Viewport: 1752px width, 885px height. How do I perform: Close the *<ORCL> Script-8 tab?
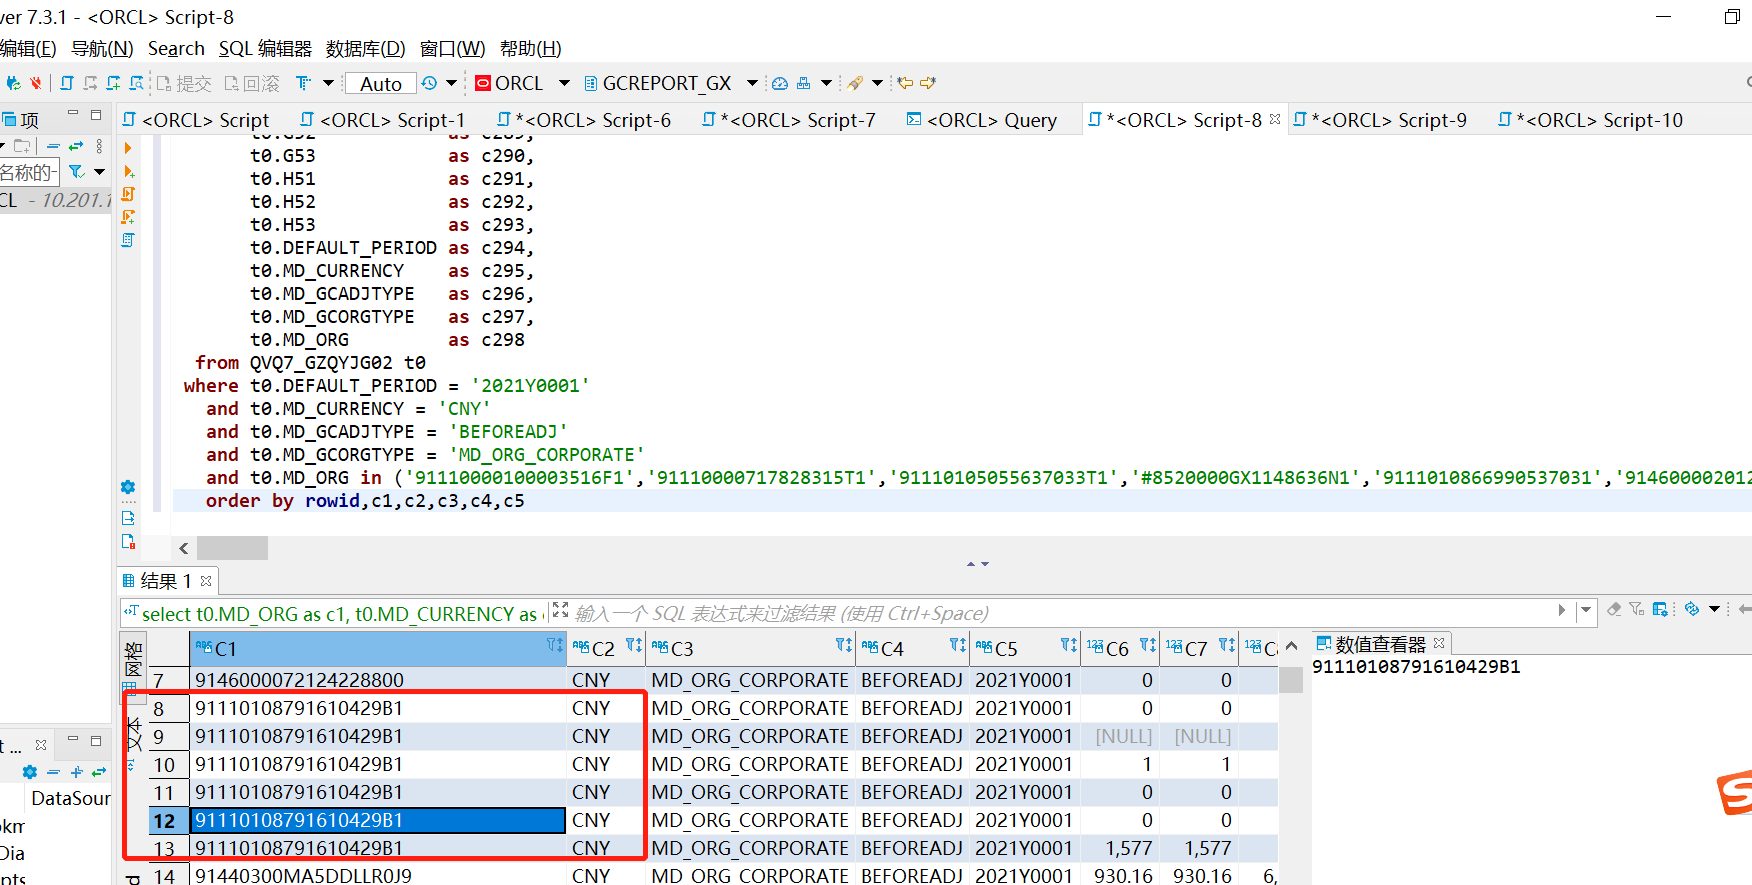pyautogui.click(x=1275, y=119)
